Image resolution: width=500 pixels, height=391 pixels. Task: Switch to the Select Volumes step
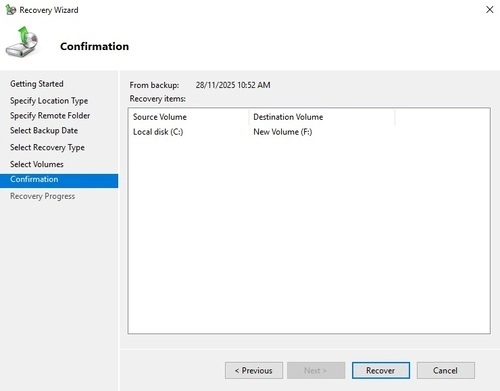click(37, 164)
